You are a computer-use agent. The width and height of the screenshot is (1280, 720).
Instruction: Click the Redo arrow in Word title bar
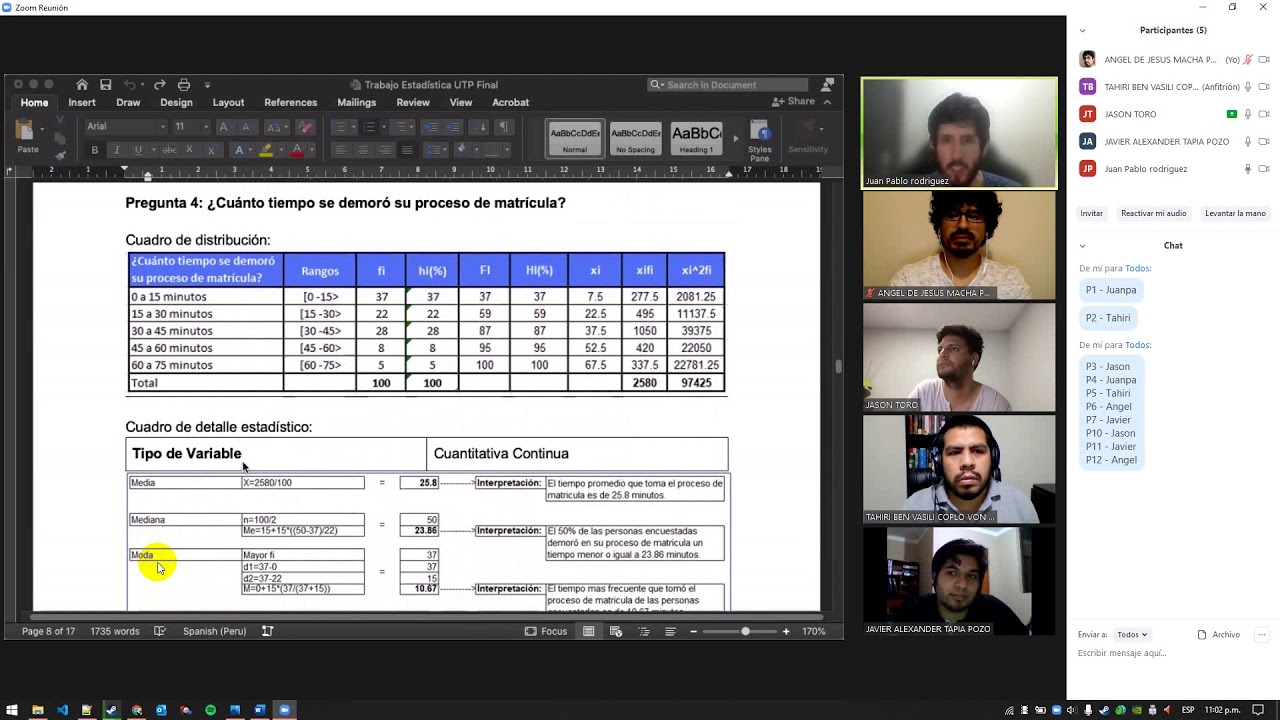point(159,85)
